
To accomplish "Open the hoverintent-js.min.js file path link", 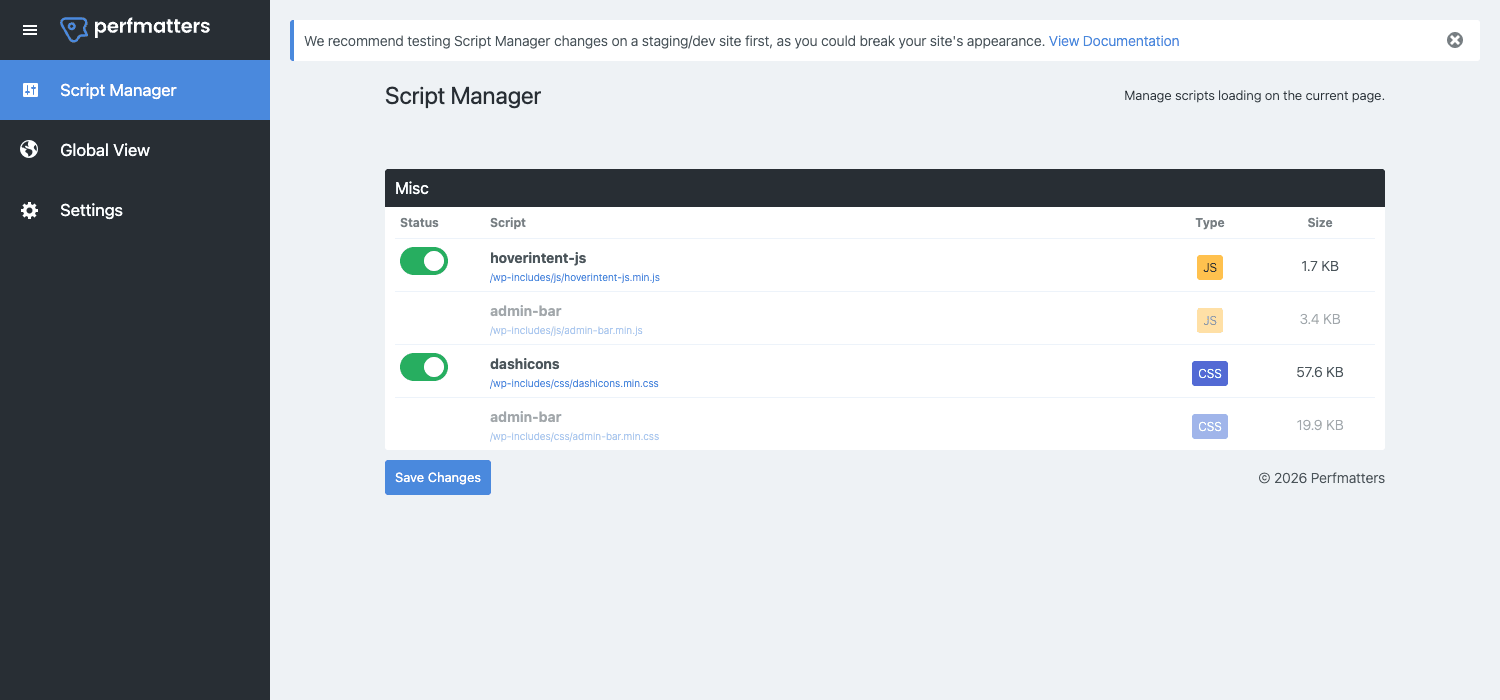I will [575, 277].
